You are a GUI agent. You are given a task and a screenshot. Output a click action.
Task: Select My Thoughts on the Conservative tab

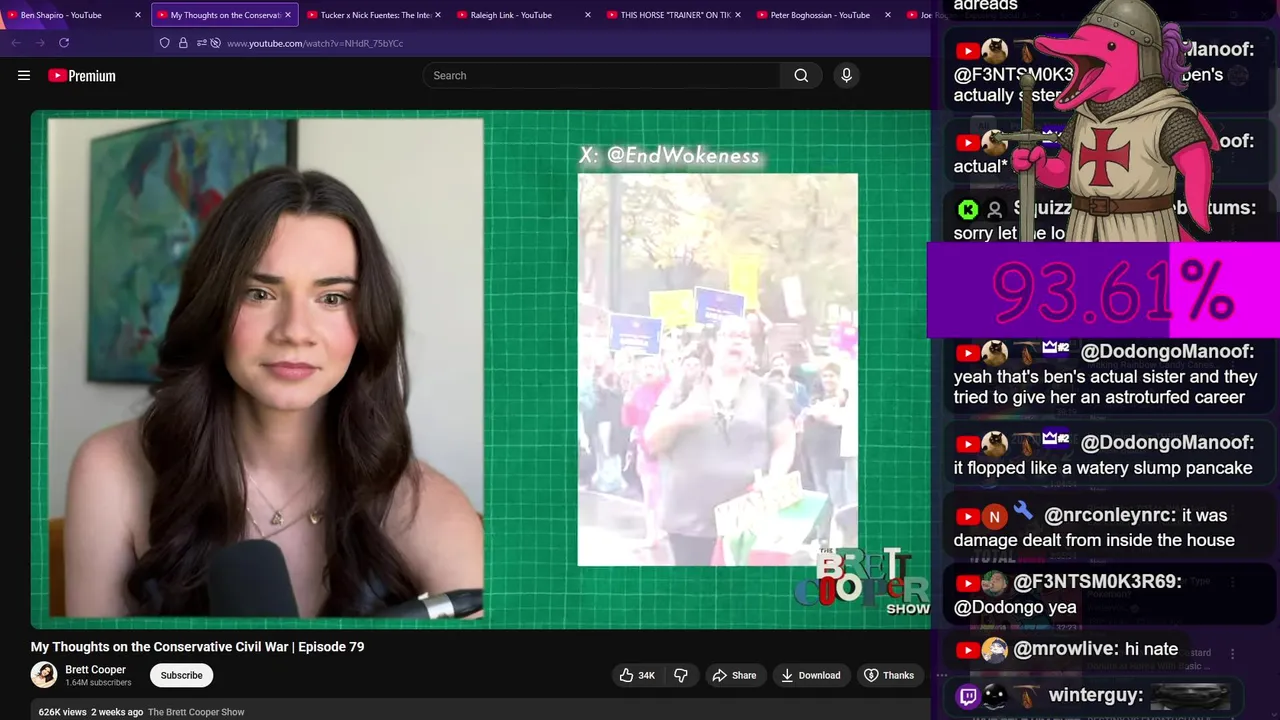pos(224,15)
